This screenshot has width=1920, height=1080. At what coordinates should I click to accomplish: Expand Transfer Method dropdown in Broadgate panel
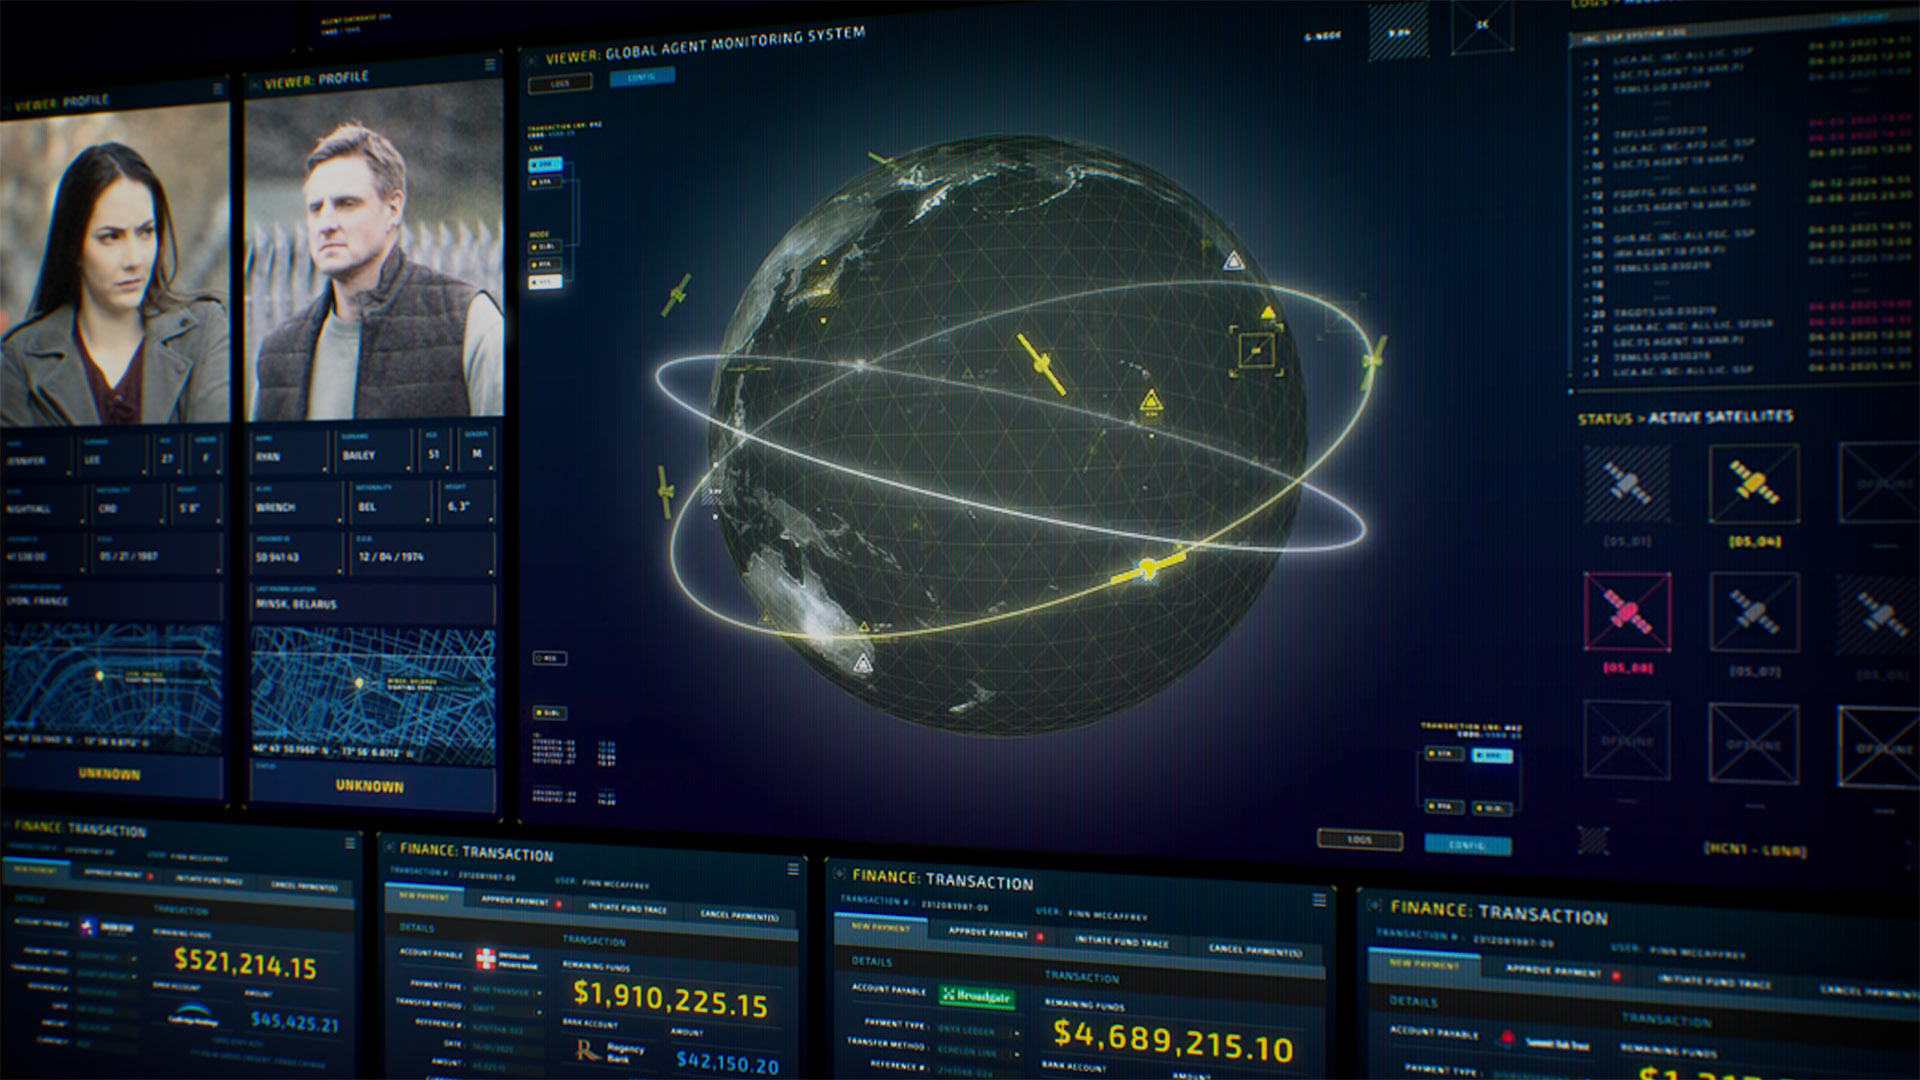[1017, 1052]
